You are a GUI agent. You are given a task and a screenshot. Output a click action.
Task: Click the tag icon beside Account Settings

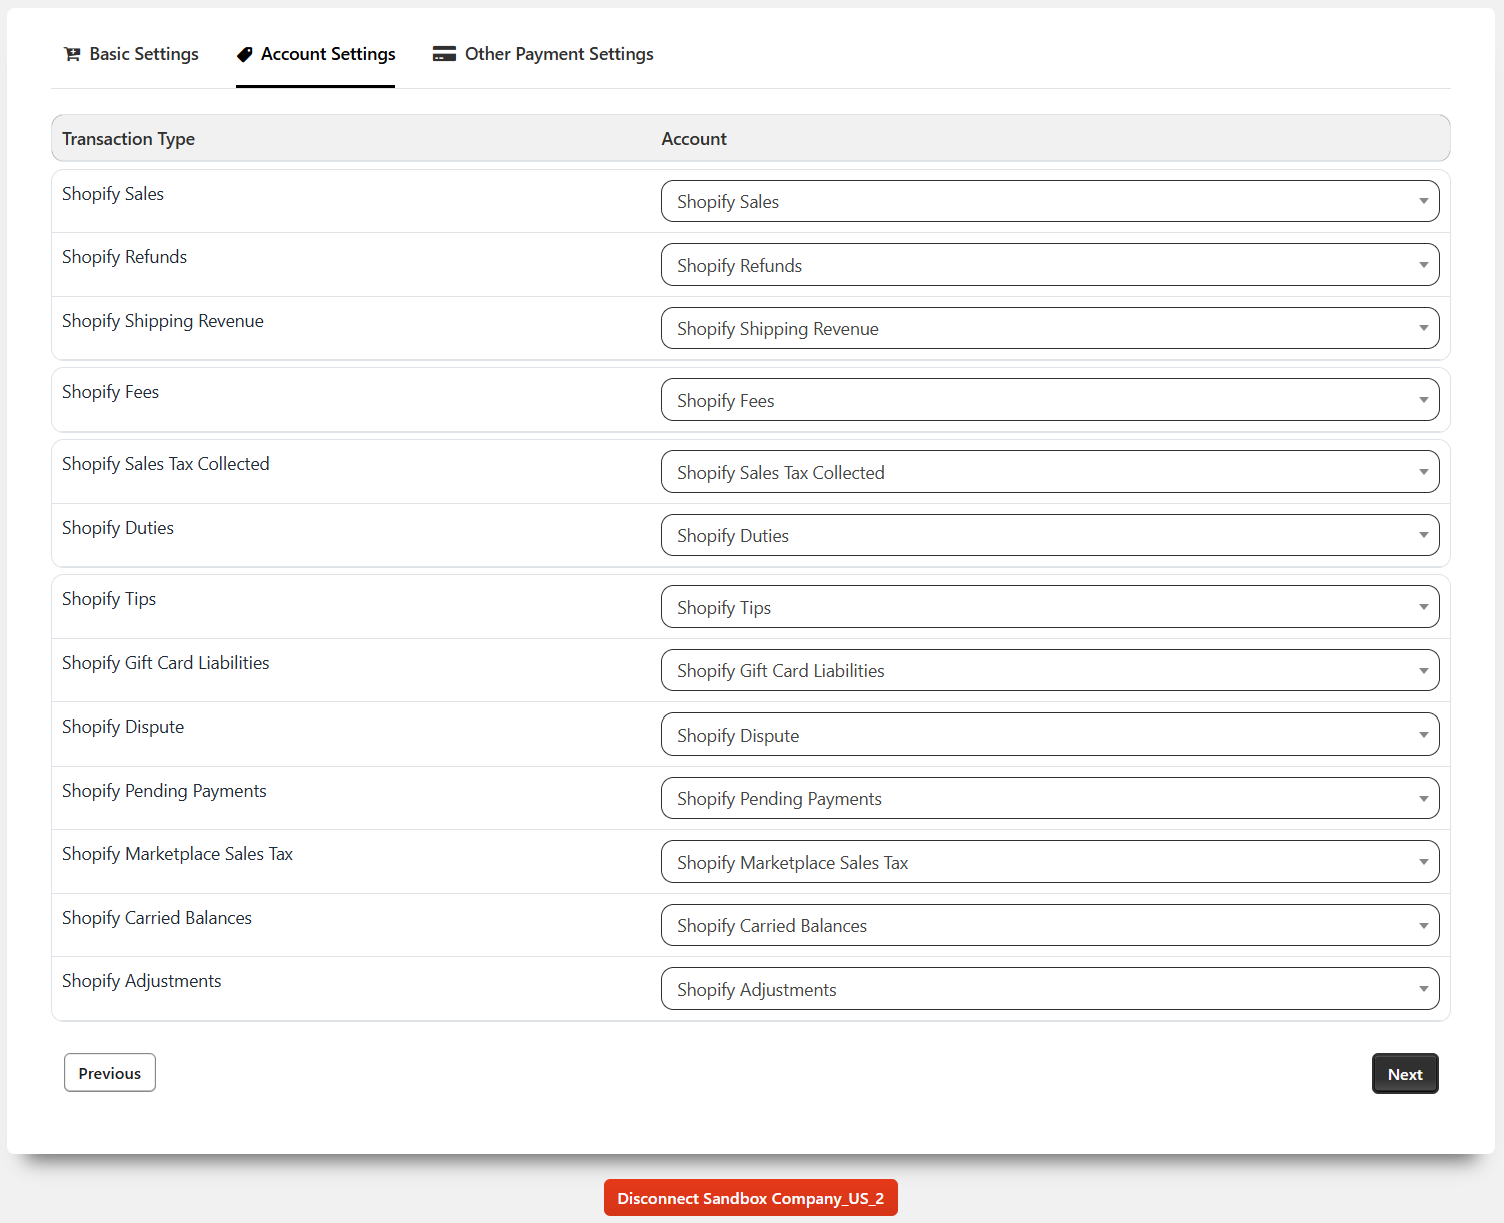[x=244, y=54]
